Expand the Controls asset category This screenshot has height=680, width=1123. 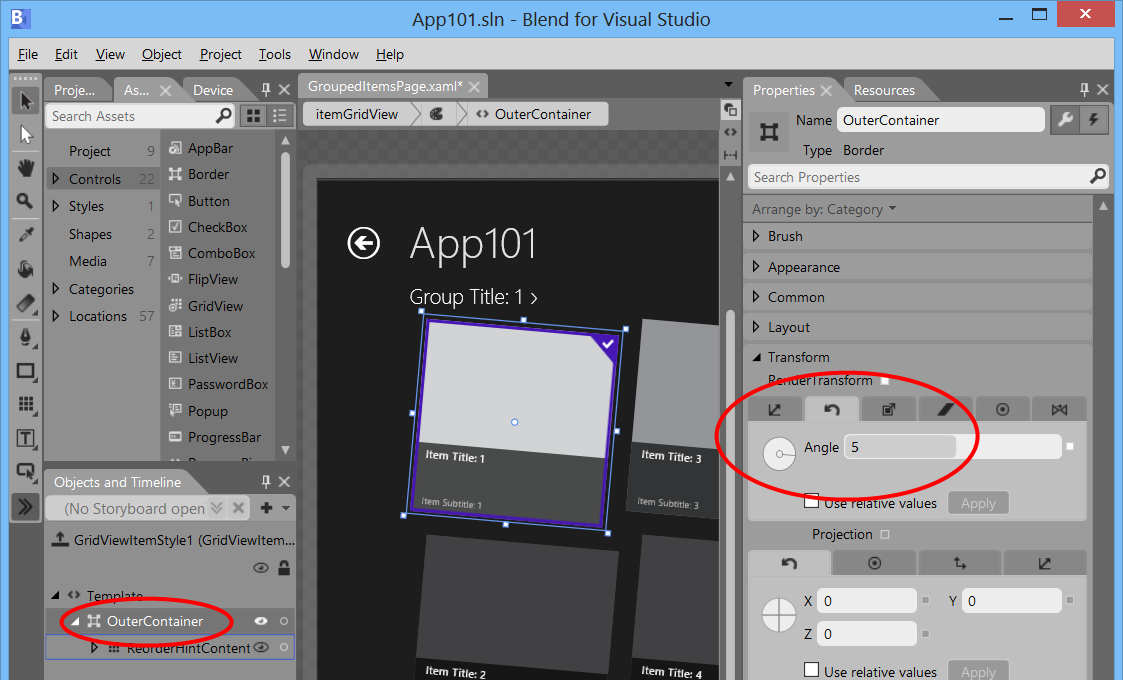(x=56, y=178)
